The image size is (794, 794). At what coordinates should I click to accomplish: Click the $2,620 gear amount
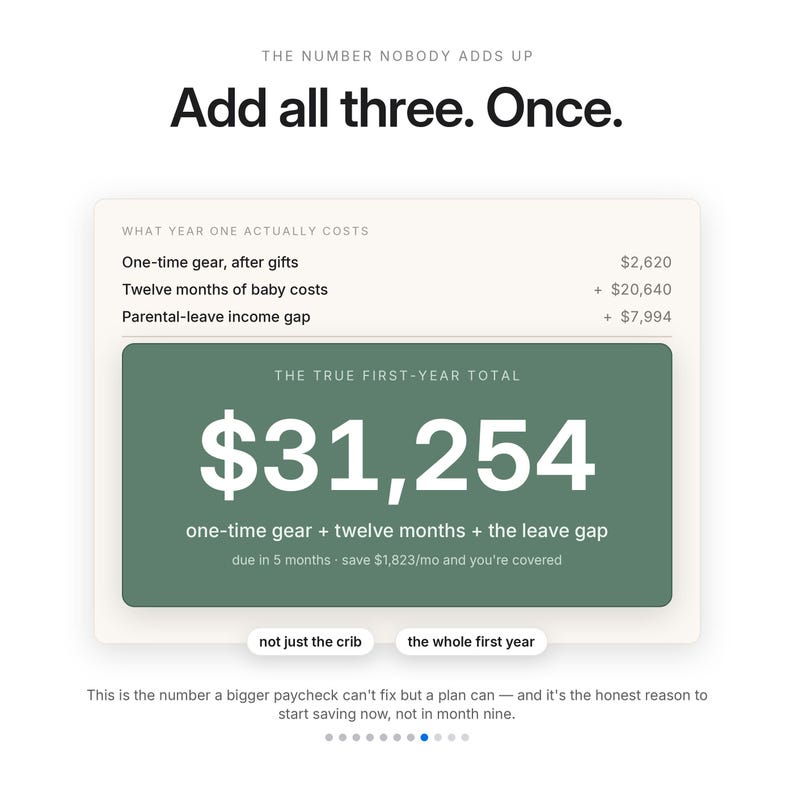pyautogui.click(x=646, y=262)
